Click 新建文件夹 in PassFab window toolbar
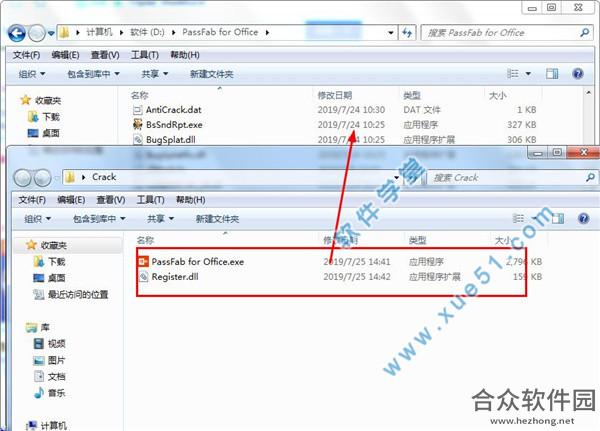 212,74
